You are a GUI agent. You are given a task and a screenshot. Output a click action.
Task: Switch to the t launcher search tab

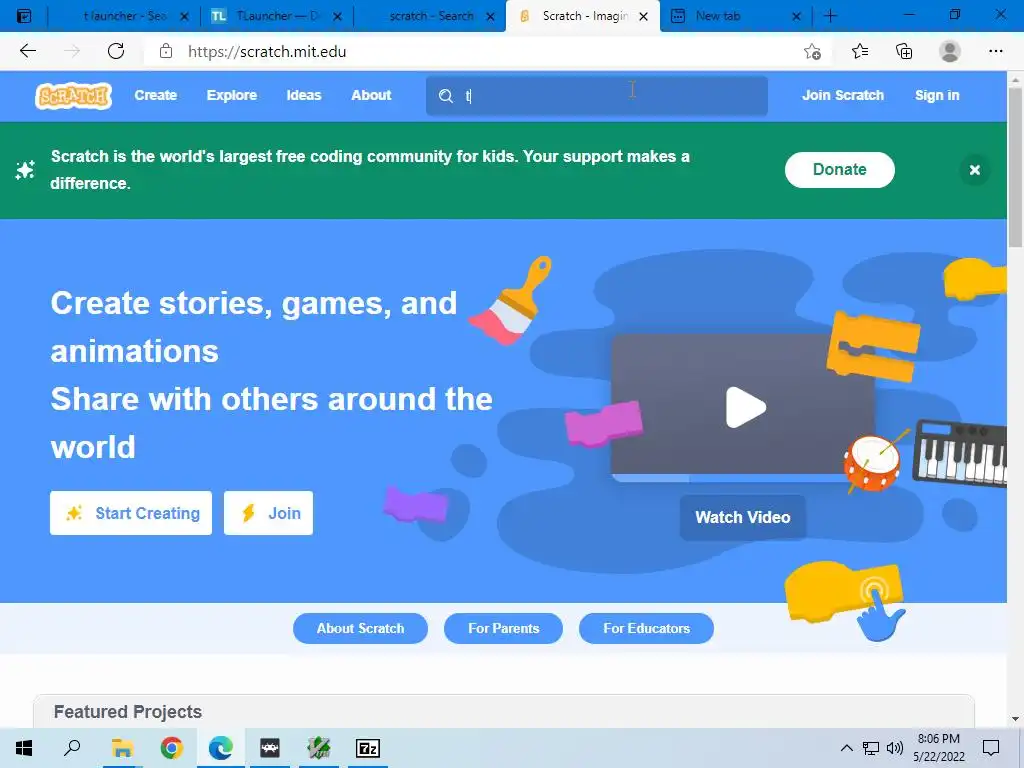pos(124,16)
